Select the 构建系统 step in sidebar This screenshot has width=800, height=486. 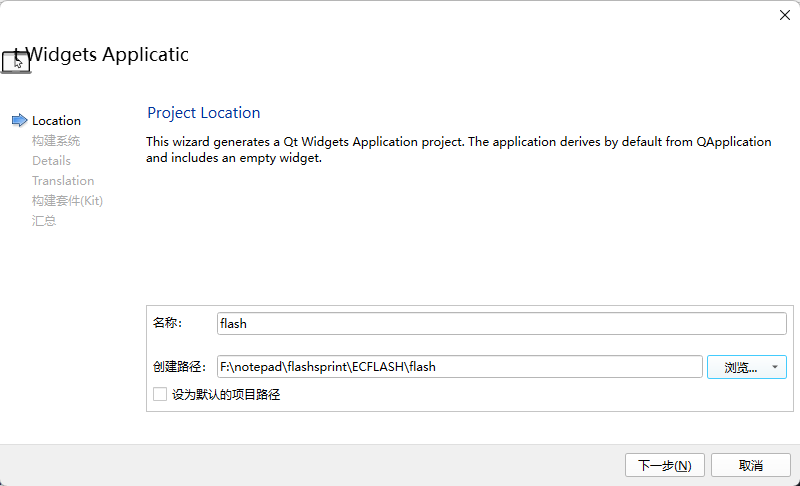tap(56, 141)
